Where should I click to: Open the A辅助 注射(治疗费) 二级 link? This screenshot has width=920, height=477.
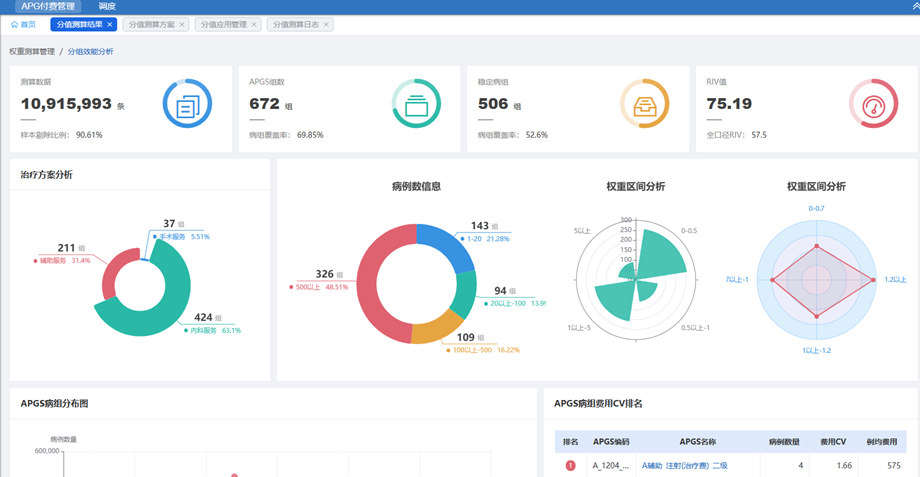[684, 465]
